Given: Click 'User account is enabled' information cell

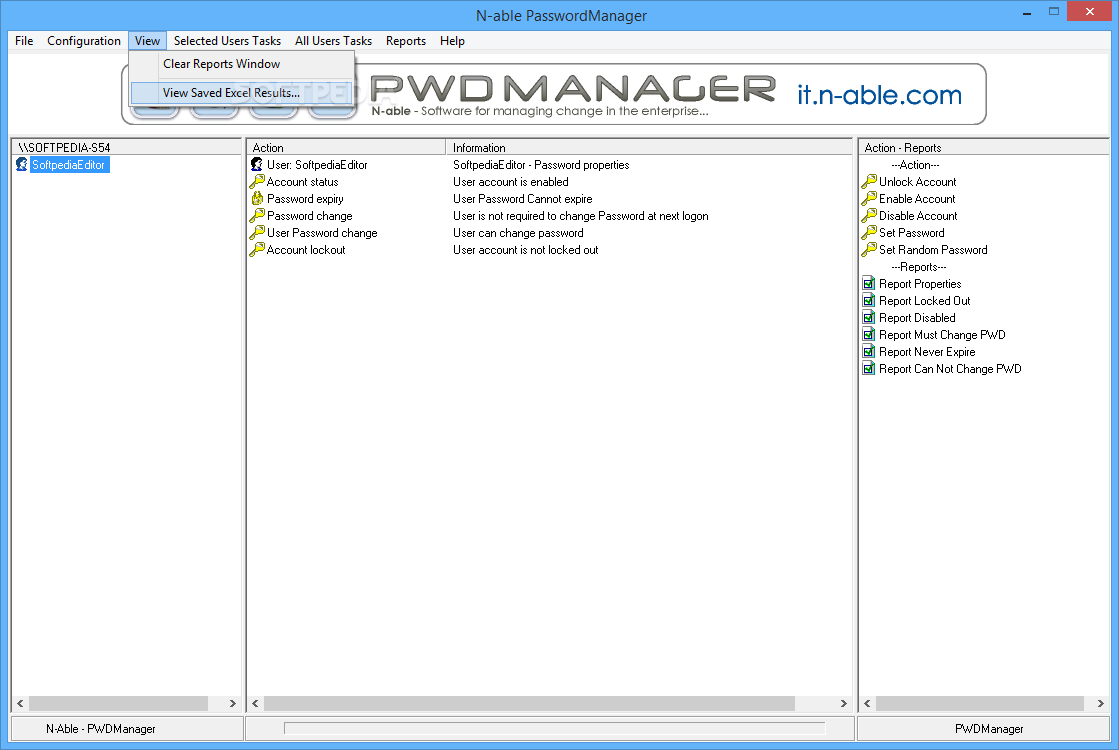Looking at the screenshot, I should pyautogui.click(x=510, y=182).
